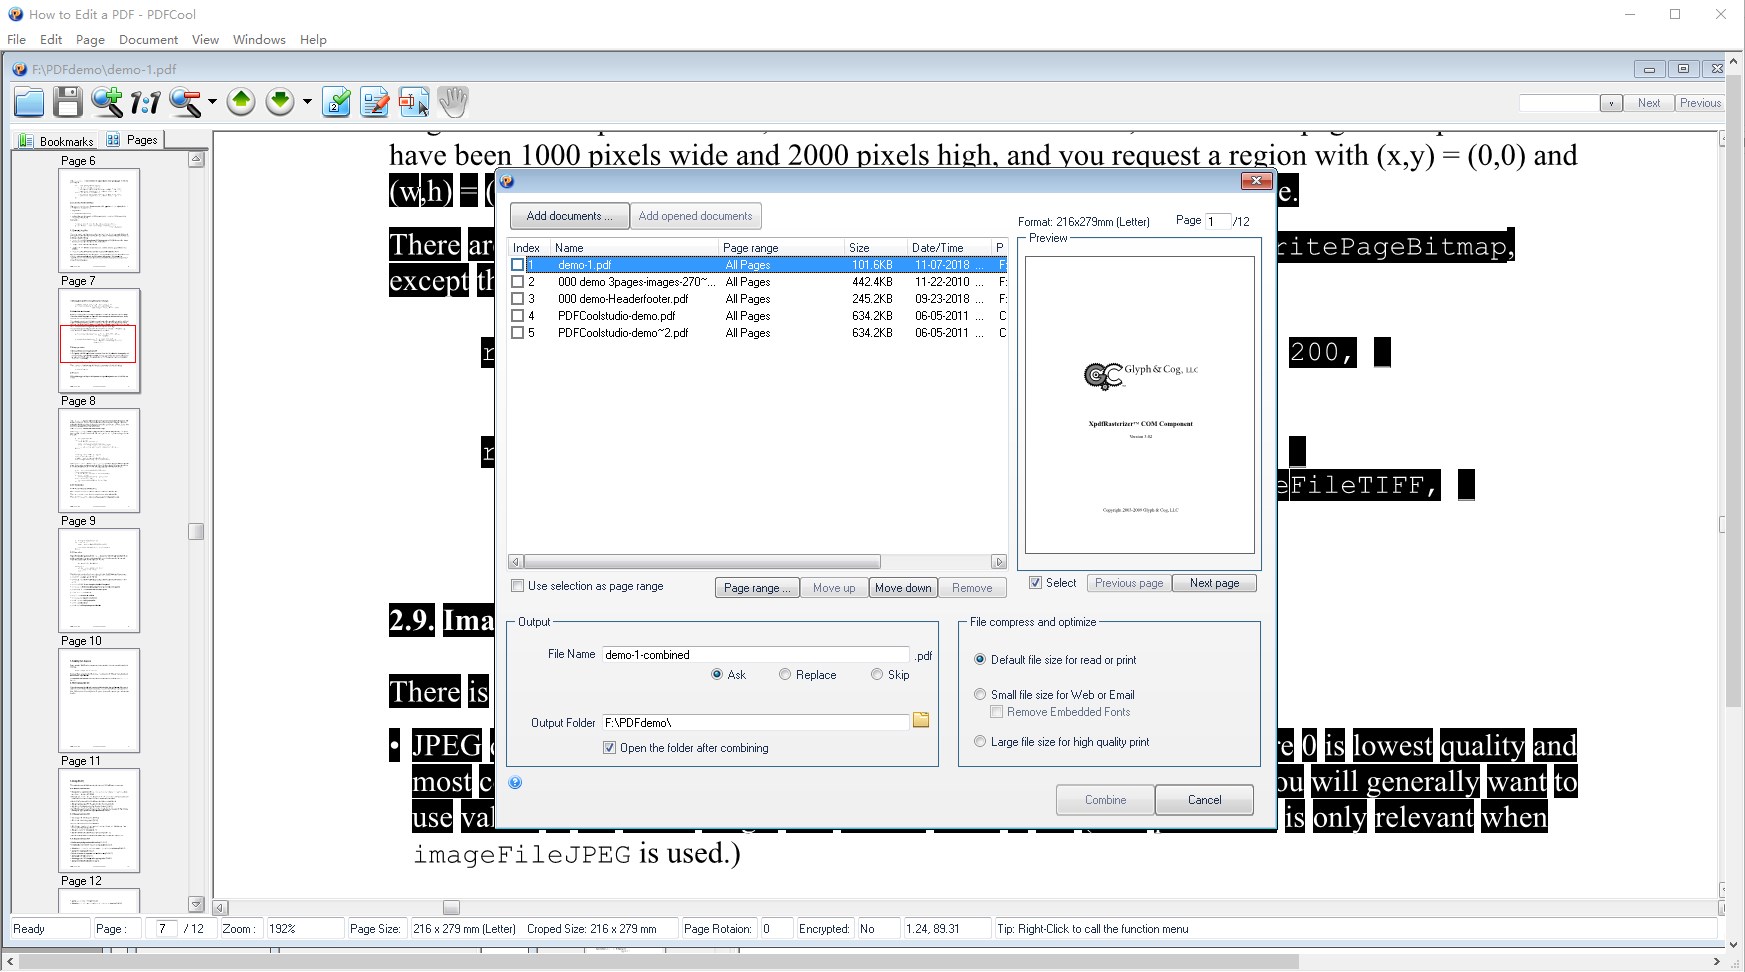Image resolution: width=1745 pixels, height=972 pixels.
Task: Open the Edit menu
Action: 51,40
